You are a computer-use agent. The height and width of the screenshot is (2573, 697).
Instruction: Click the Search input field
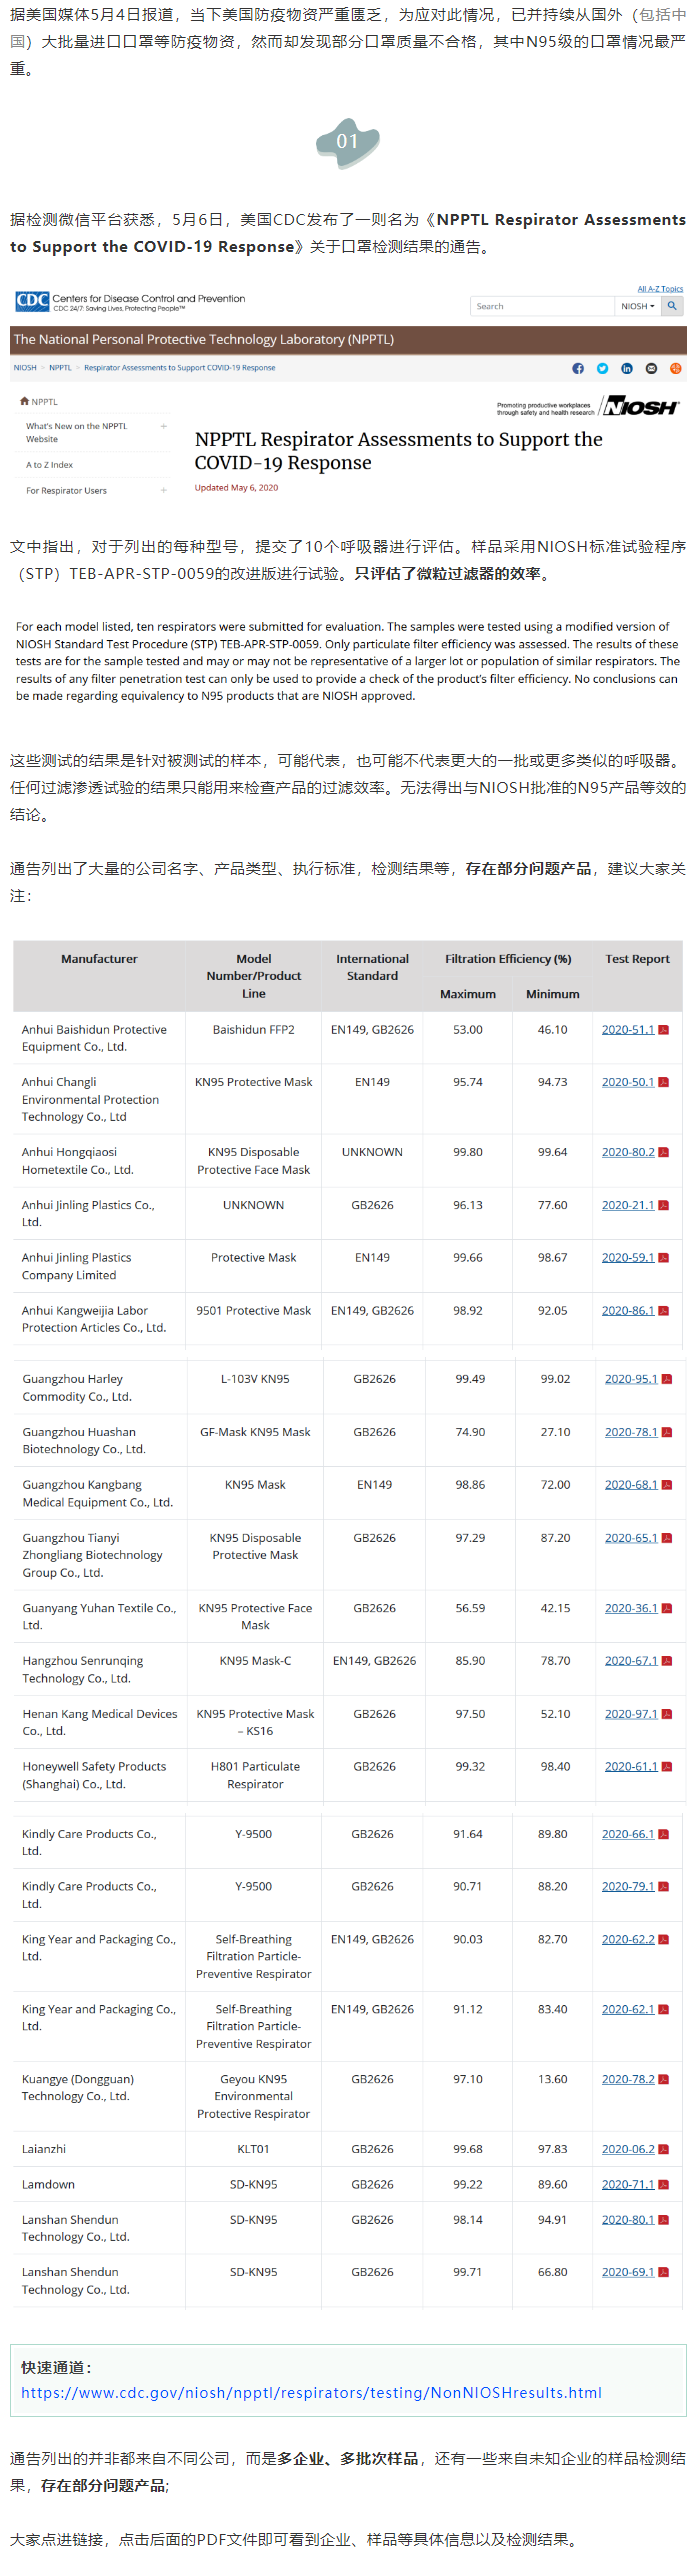point(541,306)
